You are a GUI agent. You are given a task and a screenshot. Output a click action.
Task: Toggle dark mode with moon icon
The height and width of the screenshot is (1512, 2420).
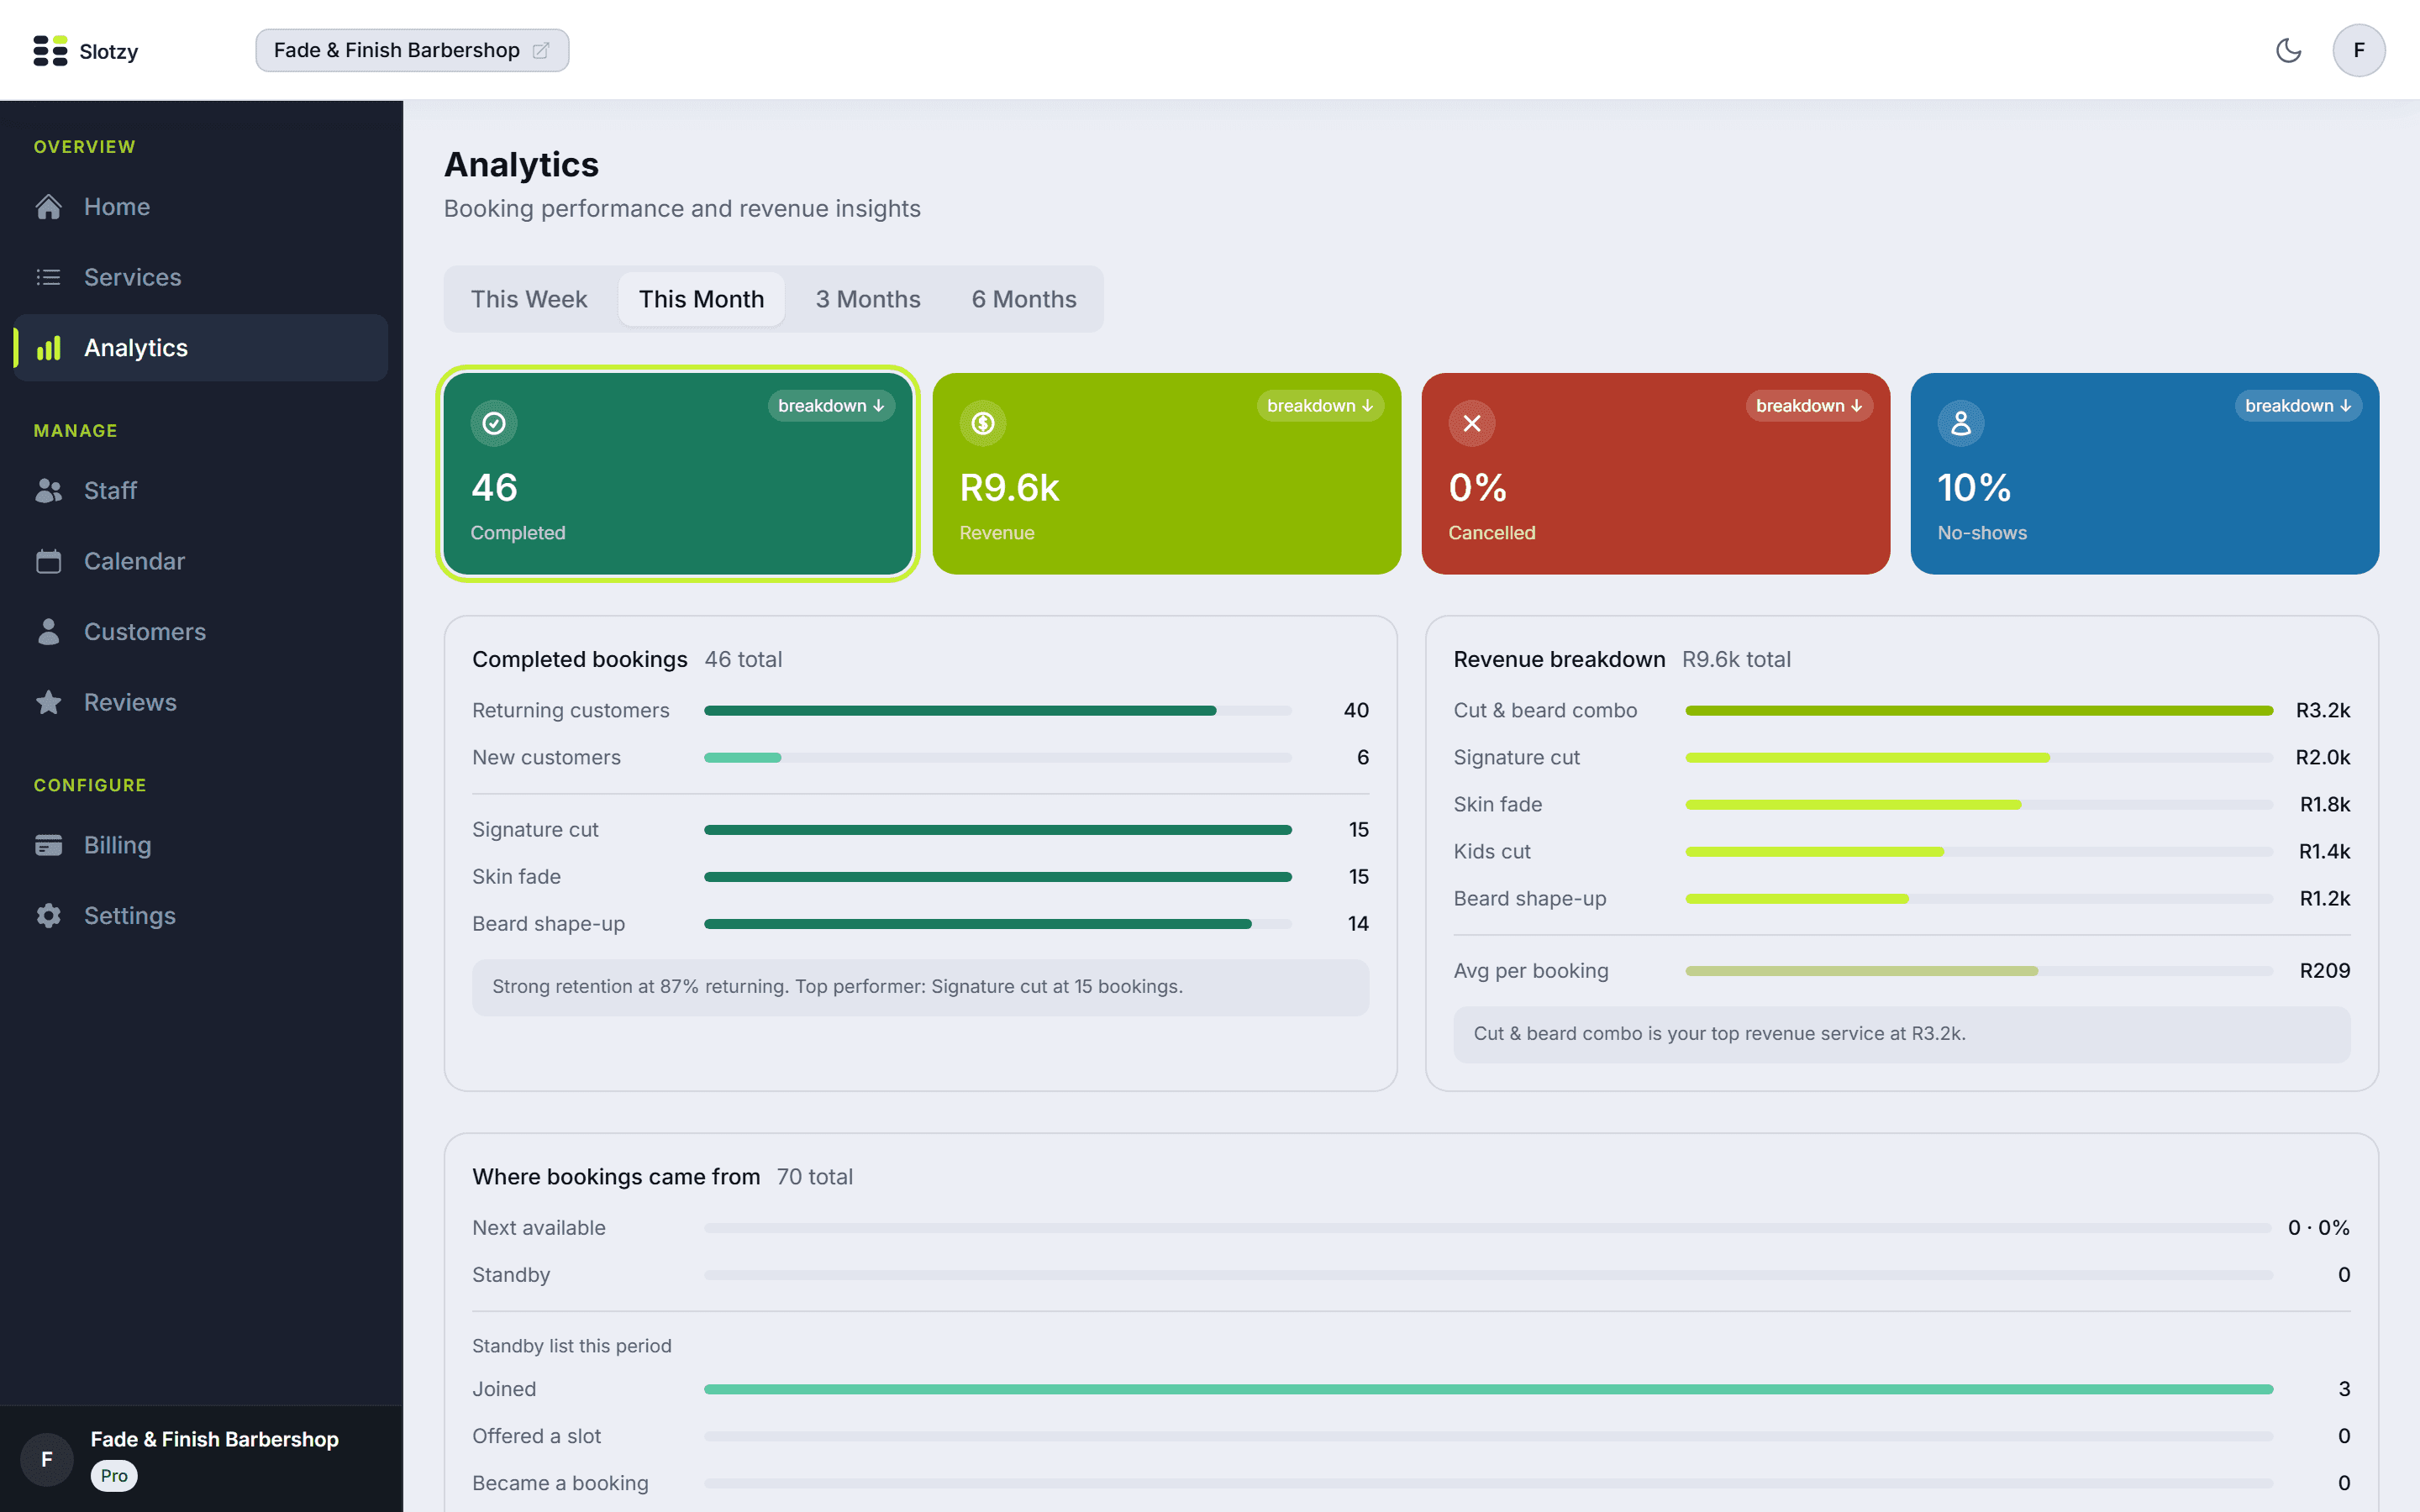(2288, 50)
